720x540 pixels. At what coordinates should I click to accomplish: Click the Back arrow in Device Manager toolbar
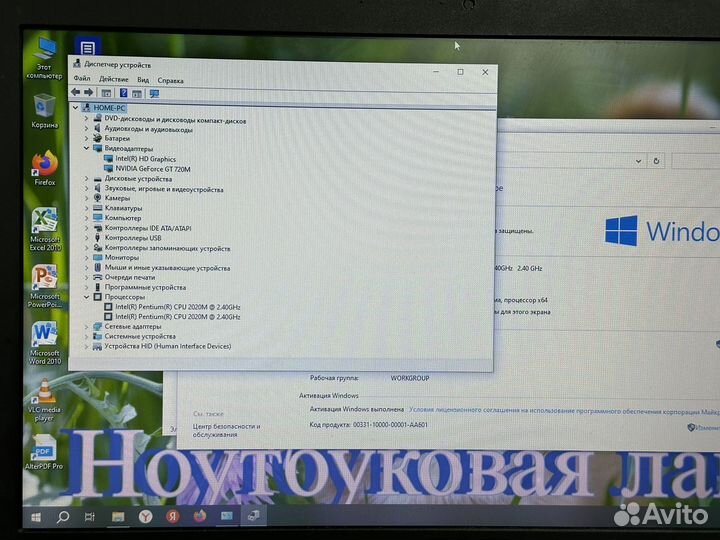[x=75, y=93]
